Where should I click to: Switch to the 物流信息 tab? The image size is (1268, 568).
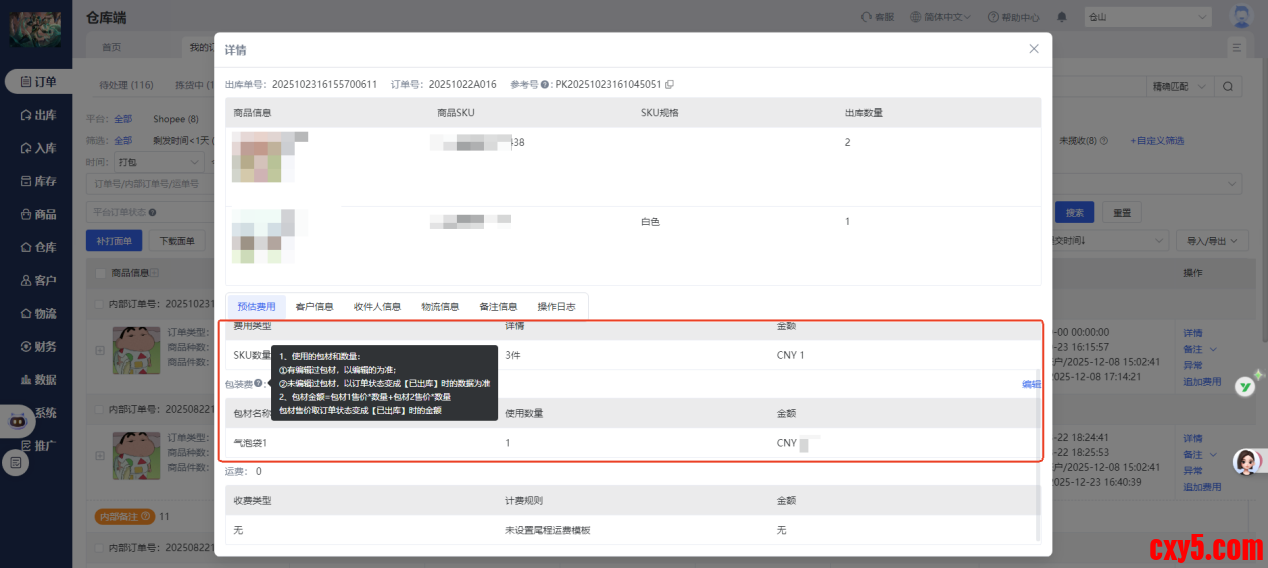[x=440, y=307]
